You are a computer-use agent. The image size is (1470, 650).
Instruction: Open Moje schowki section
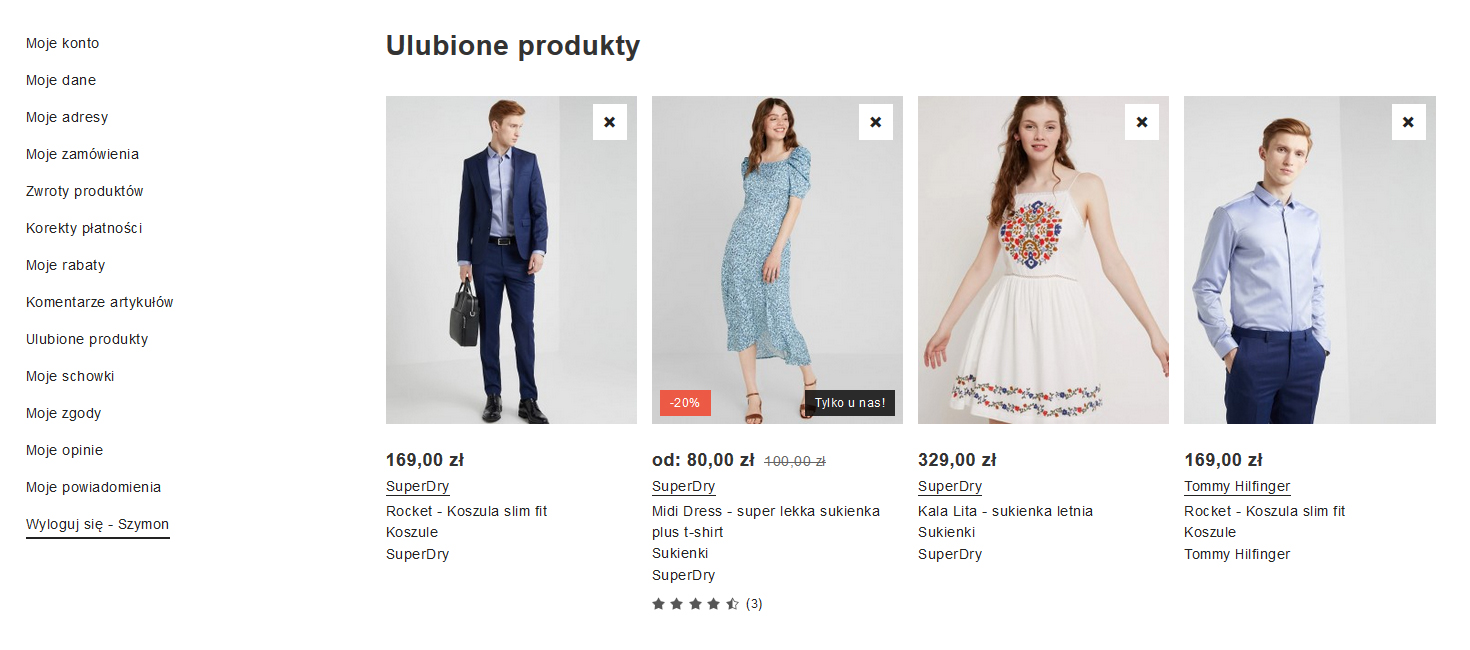(70, 376)
